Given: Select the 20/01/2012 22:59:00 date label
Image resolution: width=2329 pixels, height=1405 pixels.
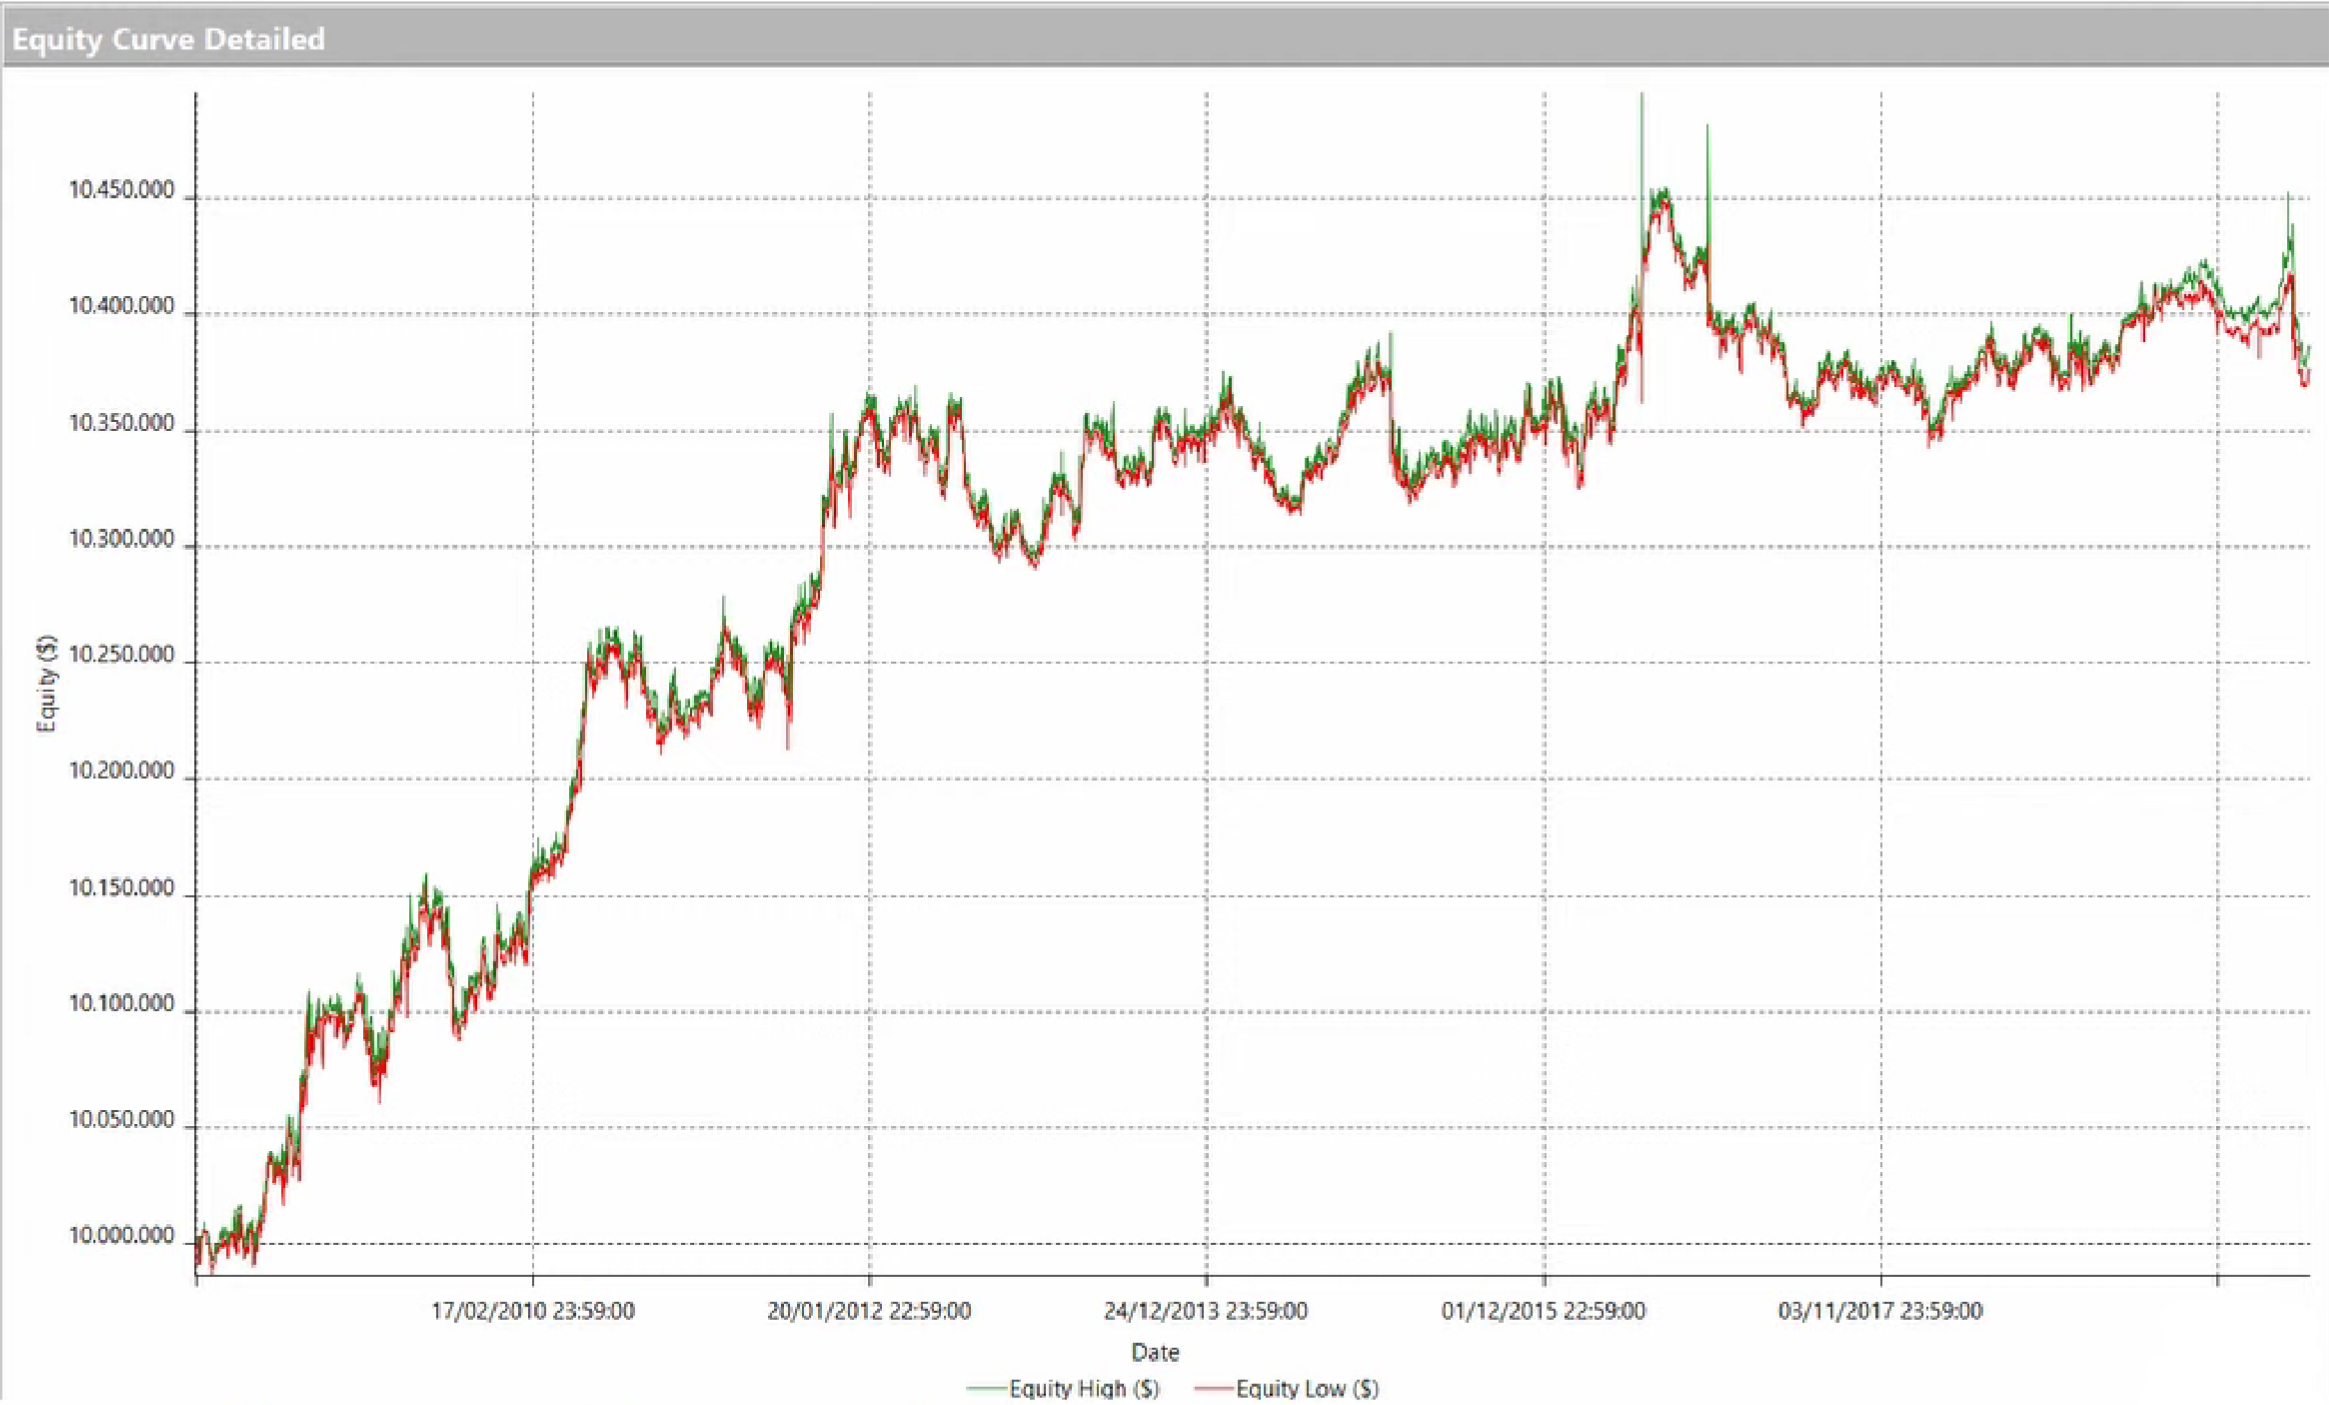Looking at the screenshot, I should pyautogui.click(x=868, y=1307).
